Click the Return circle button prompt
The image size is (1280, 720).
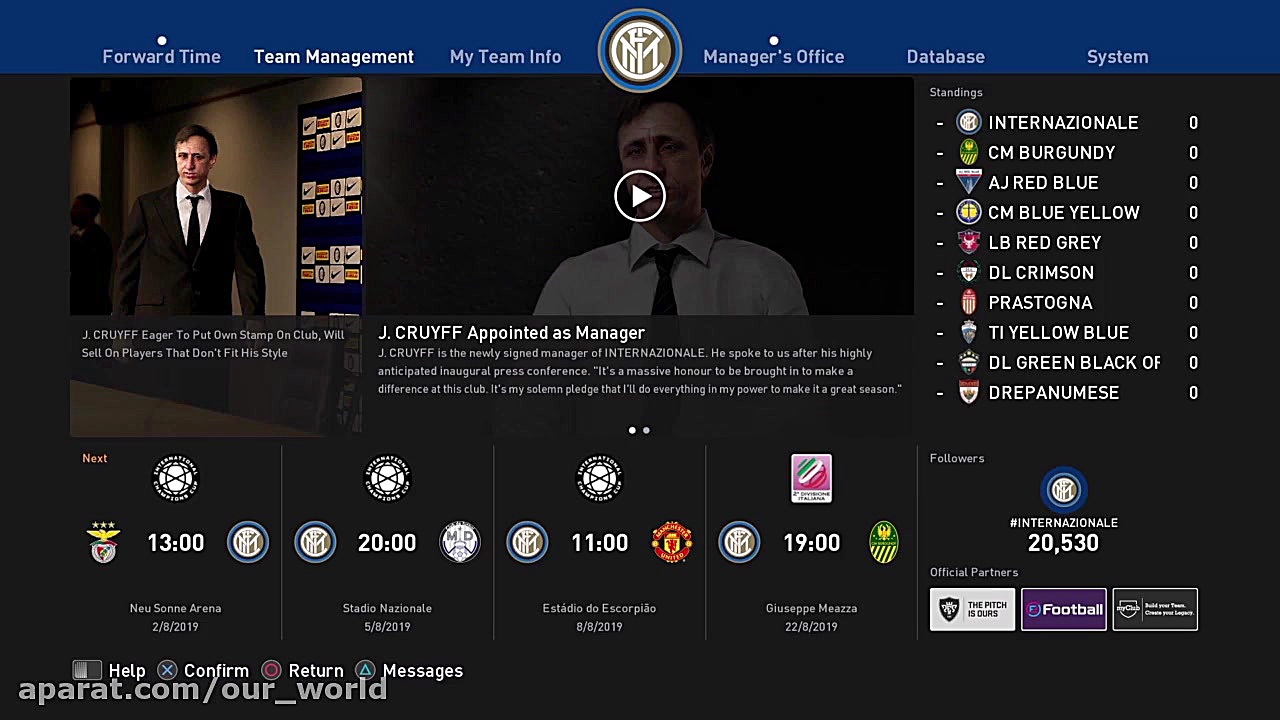(x=302, y=671)
